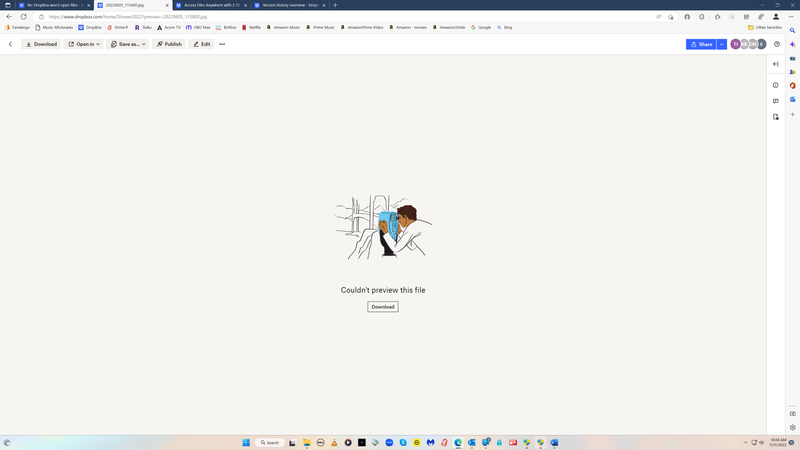The height and width of the screenshot is (450, 800).
Task: Click the back arrow in the Dropbox preview toolbar
Action: [x=10, y=44]
